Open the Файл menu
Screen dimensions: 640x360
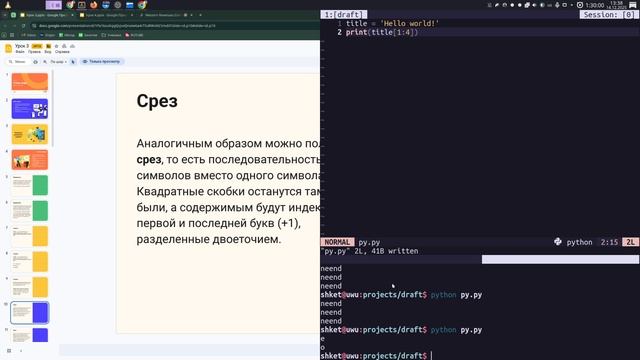point(20,52)
